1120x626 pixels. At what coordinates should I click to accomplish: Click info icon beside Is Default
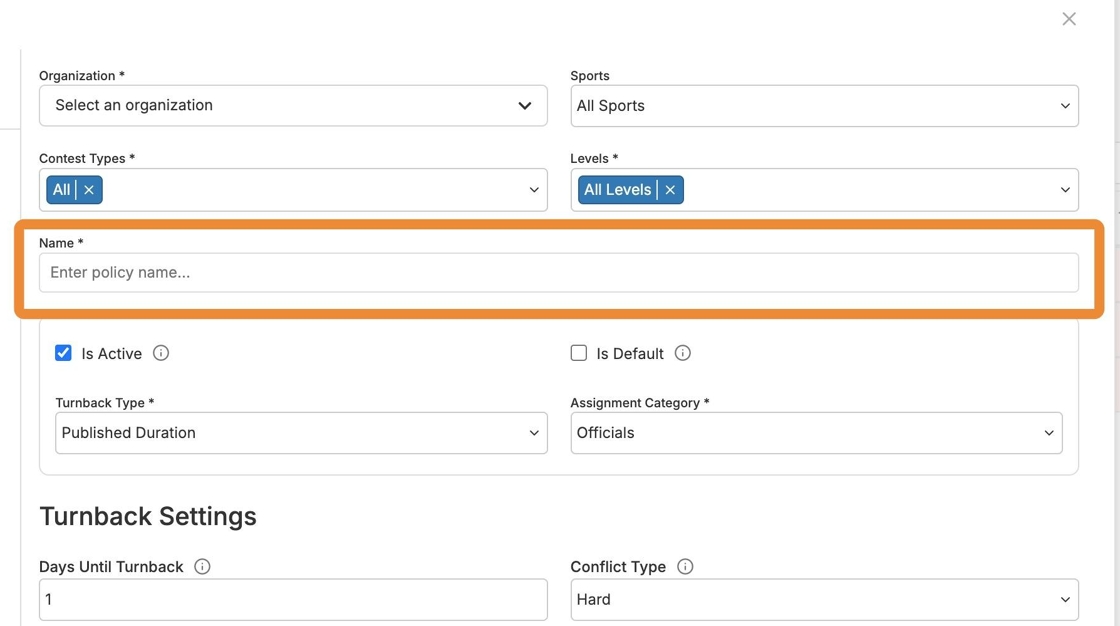click(683, 353)
